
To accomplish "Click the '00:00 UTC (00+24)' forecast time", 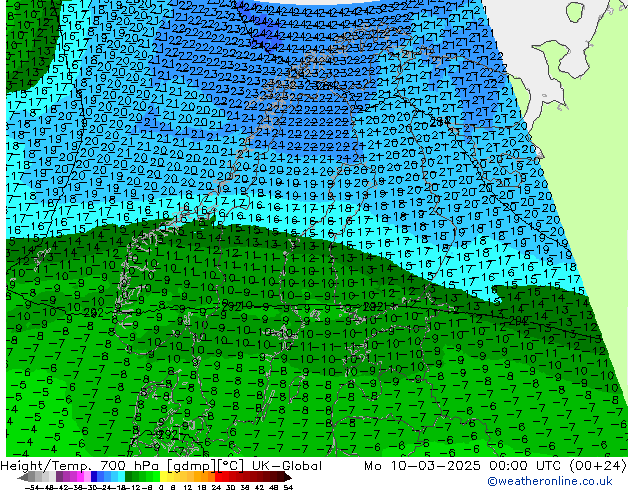I will pyautogui.click(x=558, y=466).
